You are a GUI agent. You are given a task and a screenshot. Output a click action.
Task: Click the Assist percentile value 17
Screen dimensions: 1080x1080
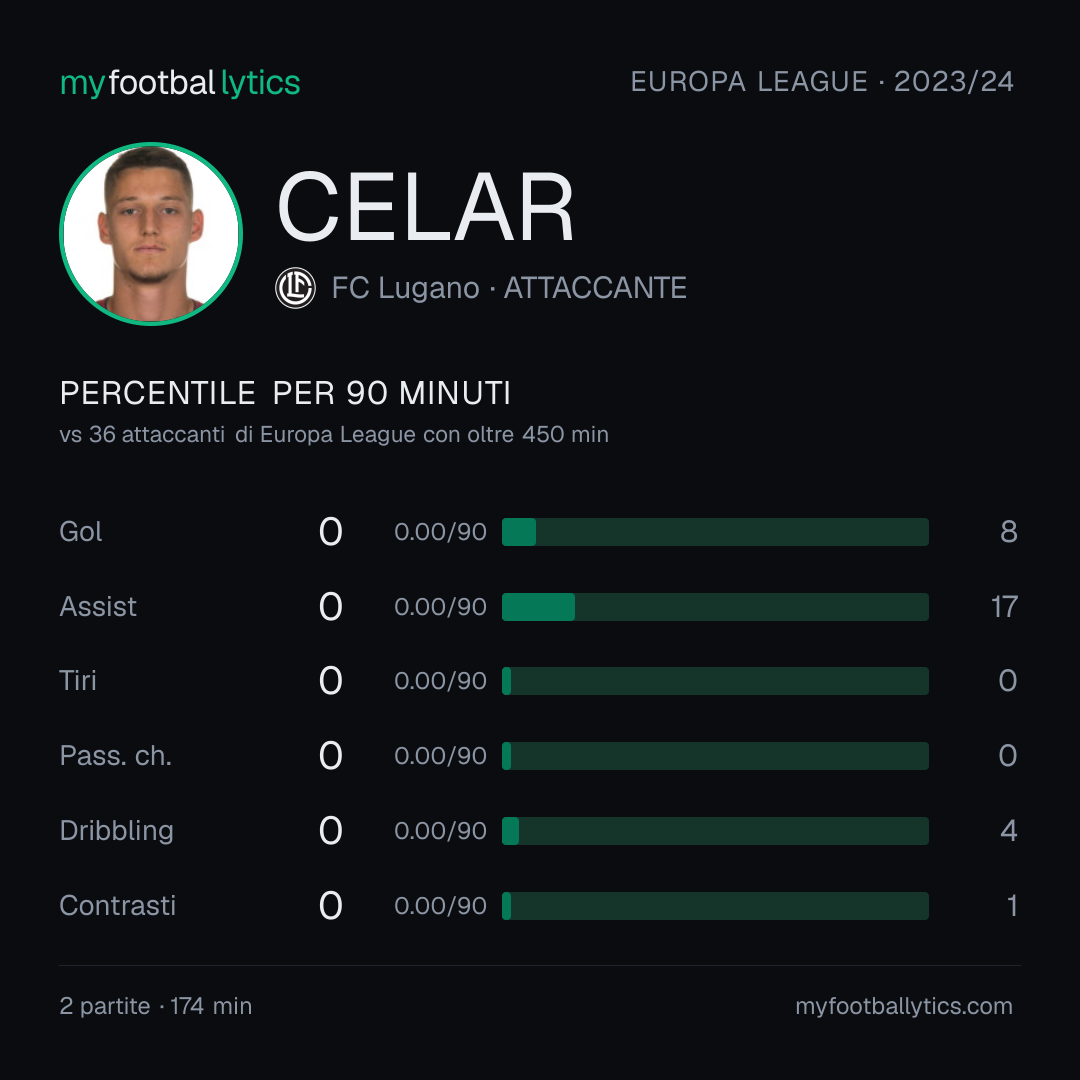click(x=1004, y=607)
